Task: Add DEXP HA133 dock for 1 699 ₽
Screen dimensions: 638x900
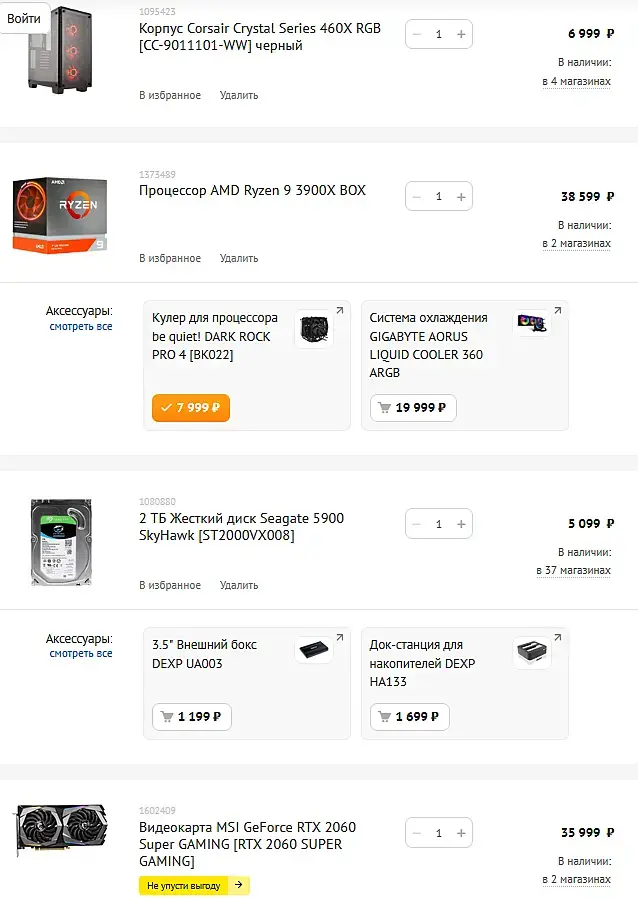Action: 409,717
